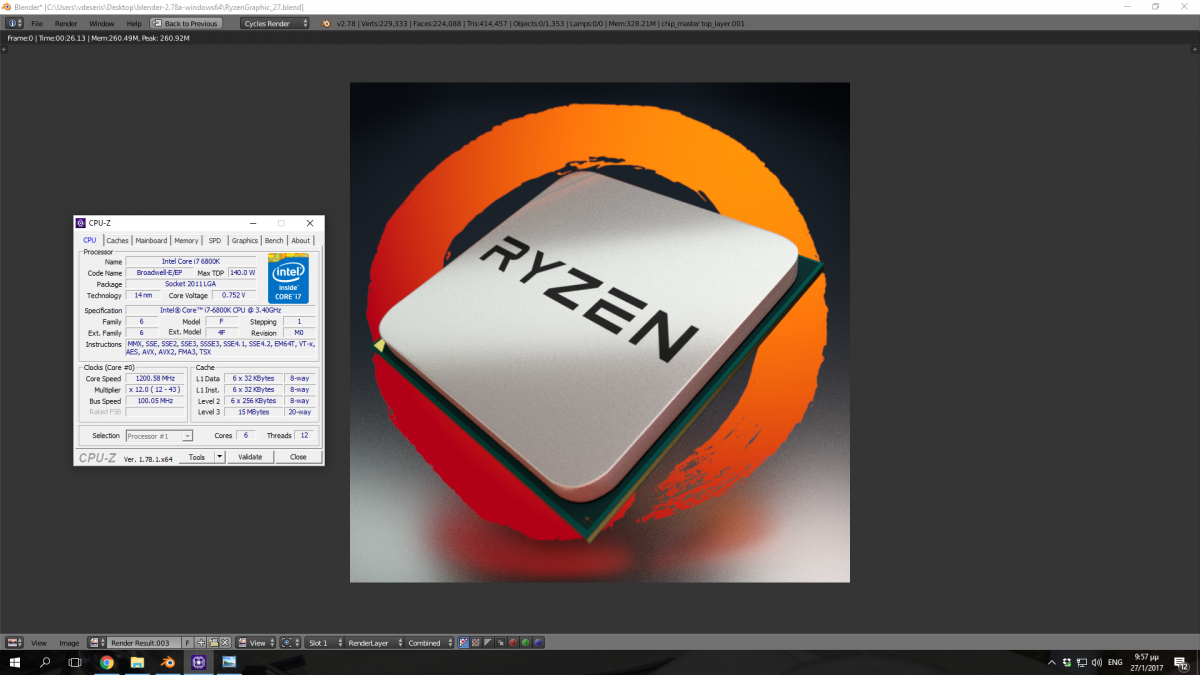The height and width of the screenshot is (675, 1200).
Task: Open the Image menu in image editor
Action: pyautogui.click(x=69, y=643)
